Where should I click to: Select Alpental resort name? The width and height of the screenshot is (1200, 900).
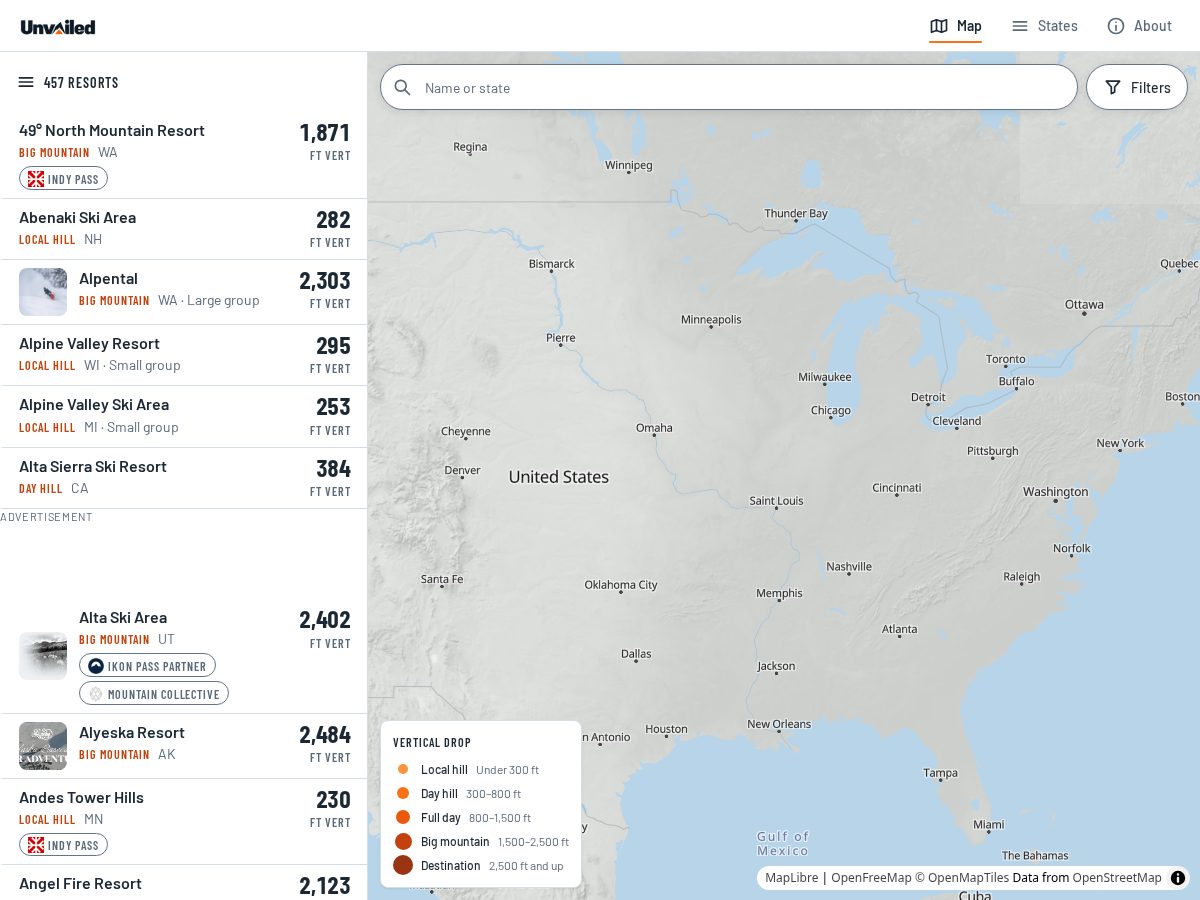(x=108, y=278)
